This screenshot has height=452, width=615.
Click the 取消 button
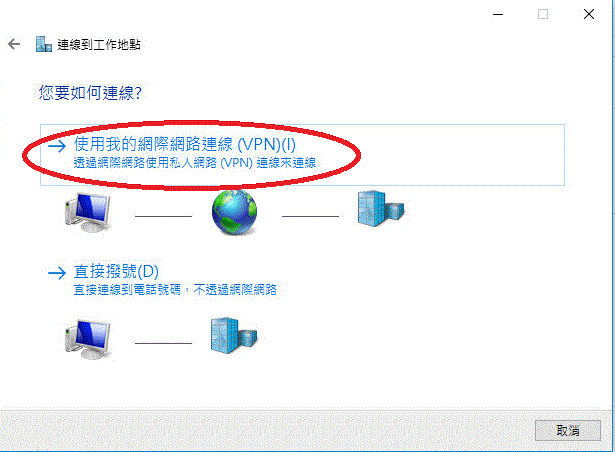568,430
